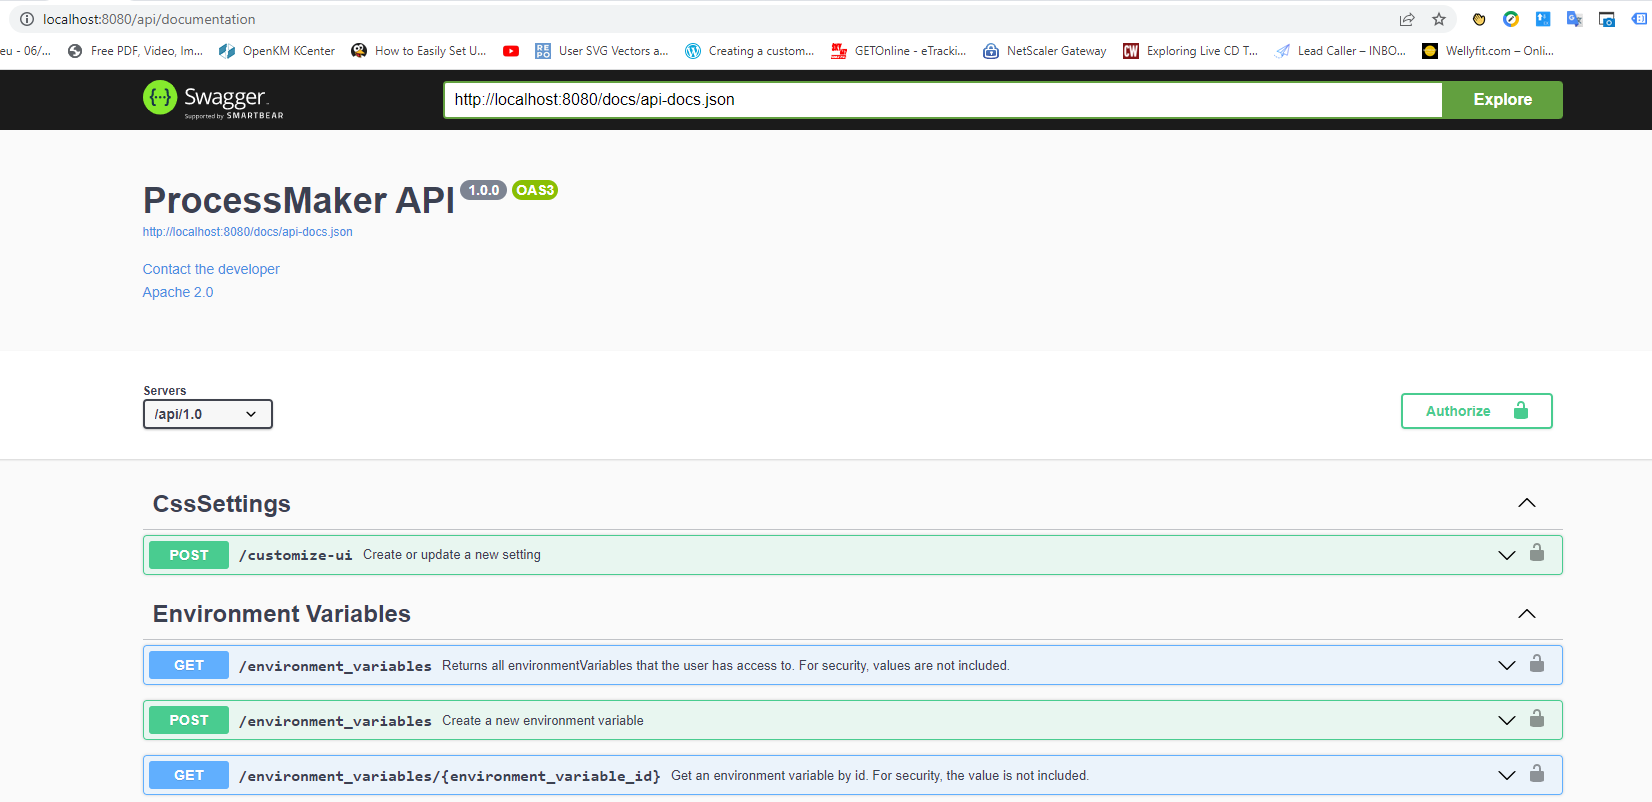Click the OAS3 badge
Image resolution: width=1652 pixels, height=802 pixels.
tap(535, 190)
